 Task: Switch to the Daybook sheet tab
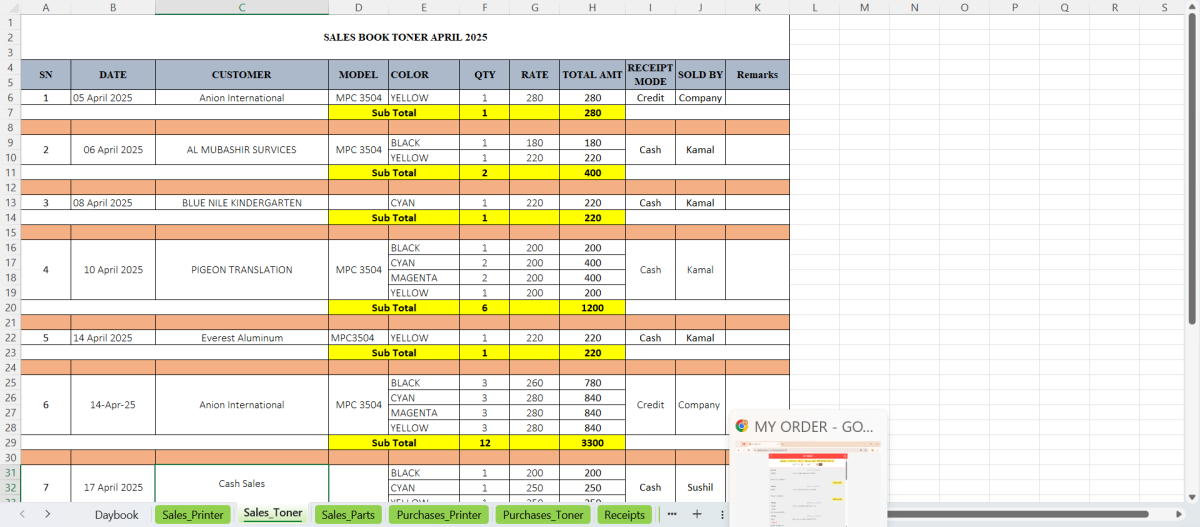click(117, 515)
